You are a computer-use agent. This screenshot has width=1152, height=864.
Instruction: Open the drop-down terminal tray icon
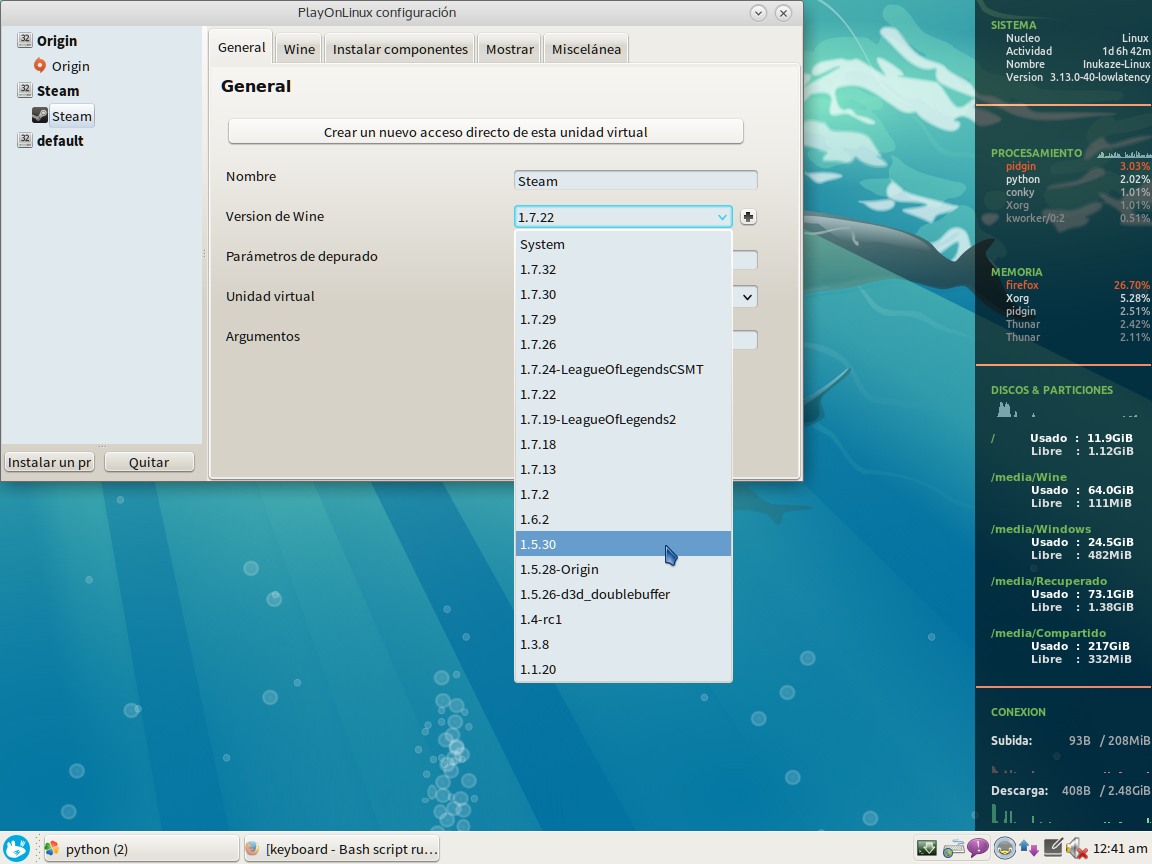tap(926, 849)
